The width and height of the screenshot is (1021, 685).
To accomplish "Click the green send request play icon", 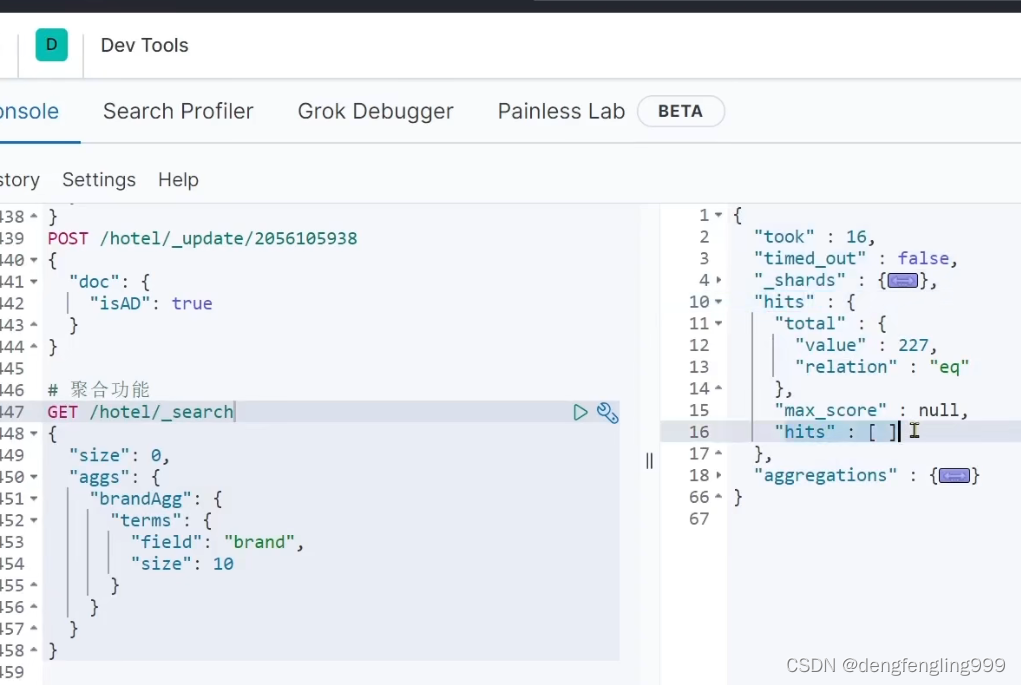I will [x=580, y=412].
